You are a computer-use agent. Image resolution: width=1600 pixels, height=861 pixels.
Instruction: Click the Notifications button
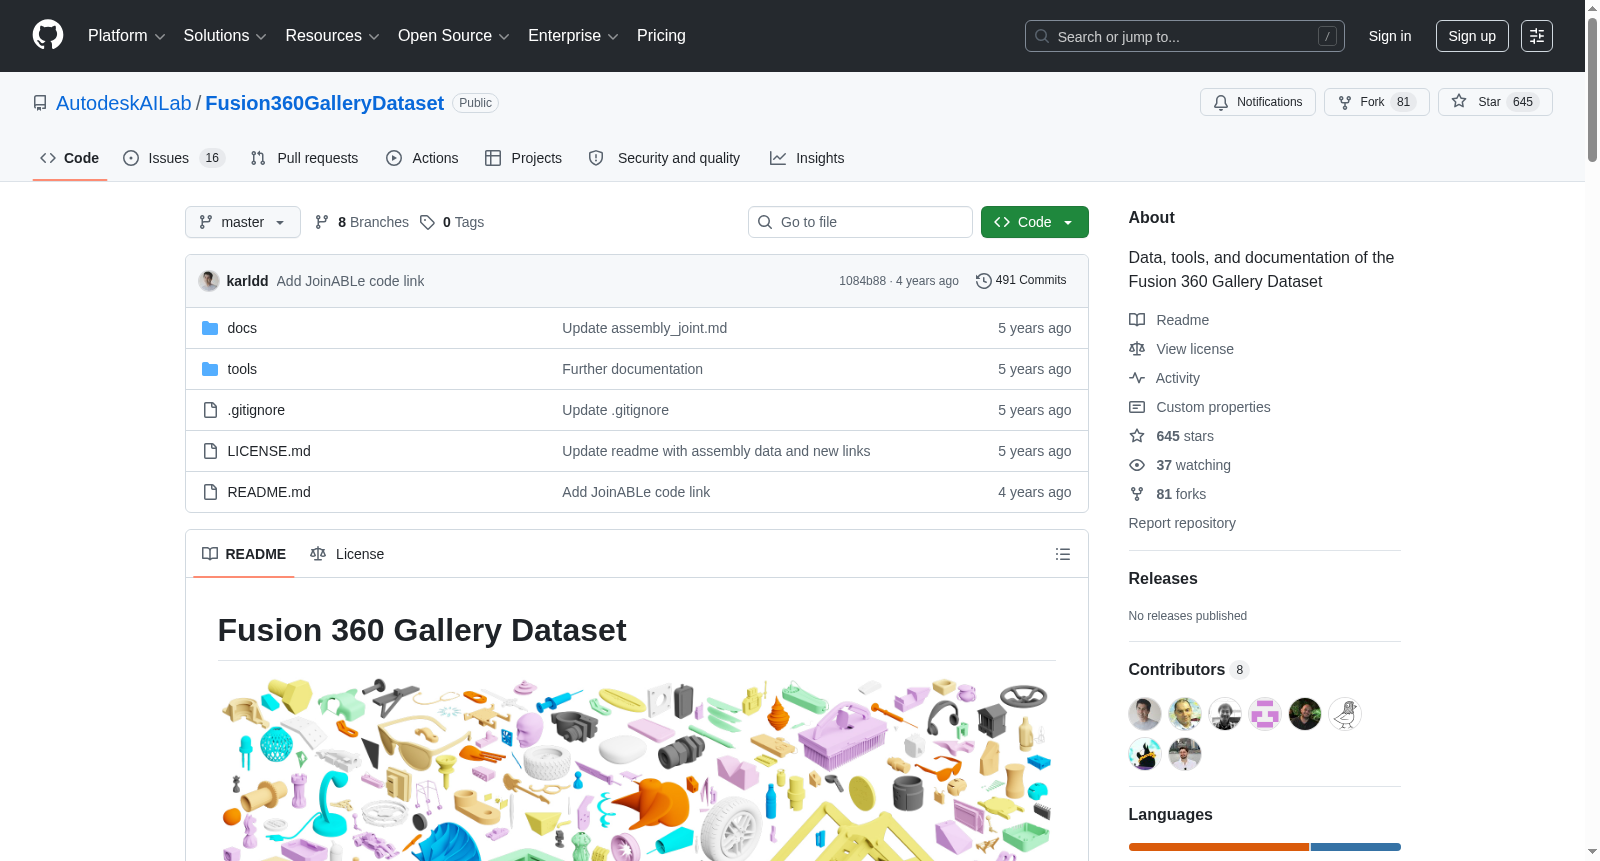tap(1258, 102)
